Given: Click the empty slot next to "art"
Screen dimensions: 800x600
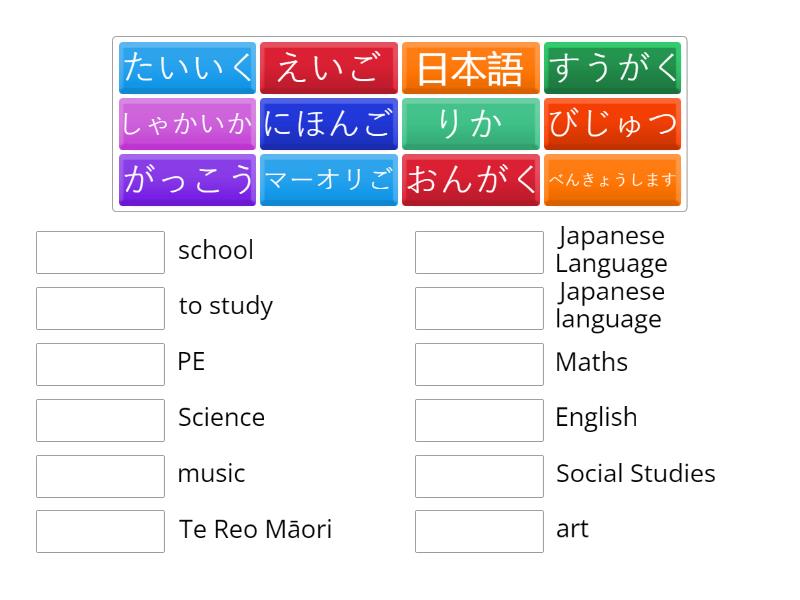Looking at the screenshot, I should 479,531.
